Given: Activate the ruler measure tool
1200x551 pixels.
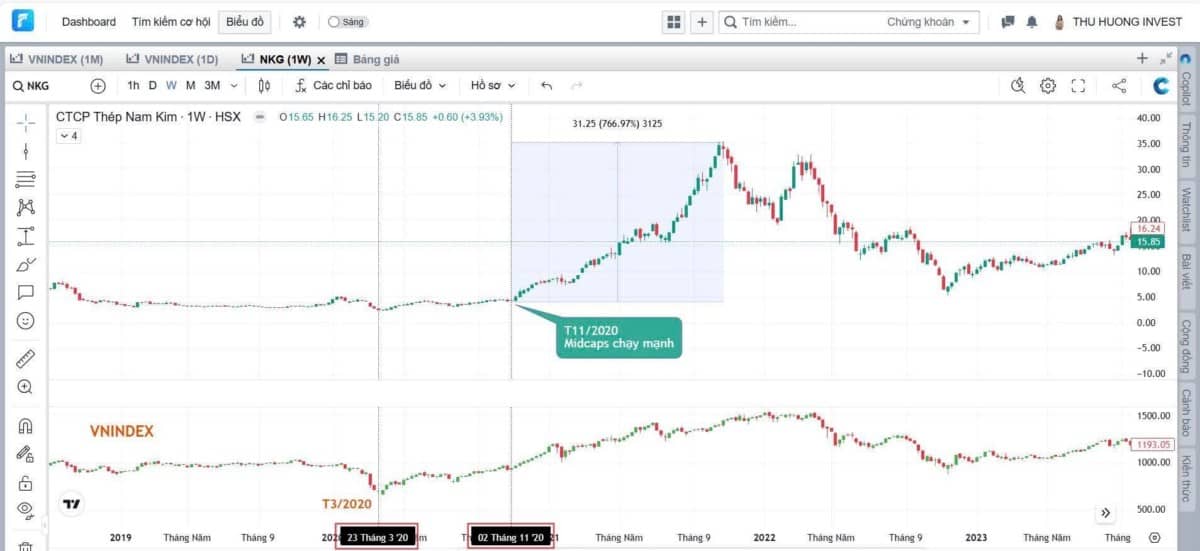Looking at the screenshot, I should coord(25,358).
